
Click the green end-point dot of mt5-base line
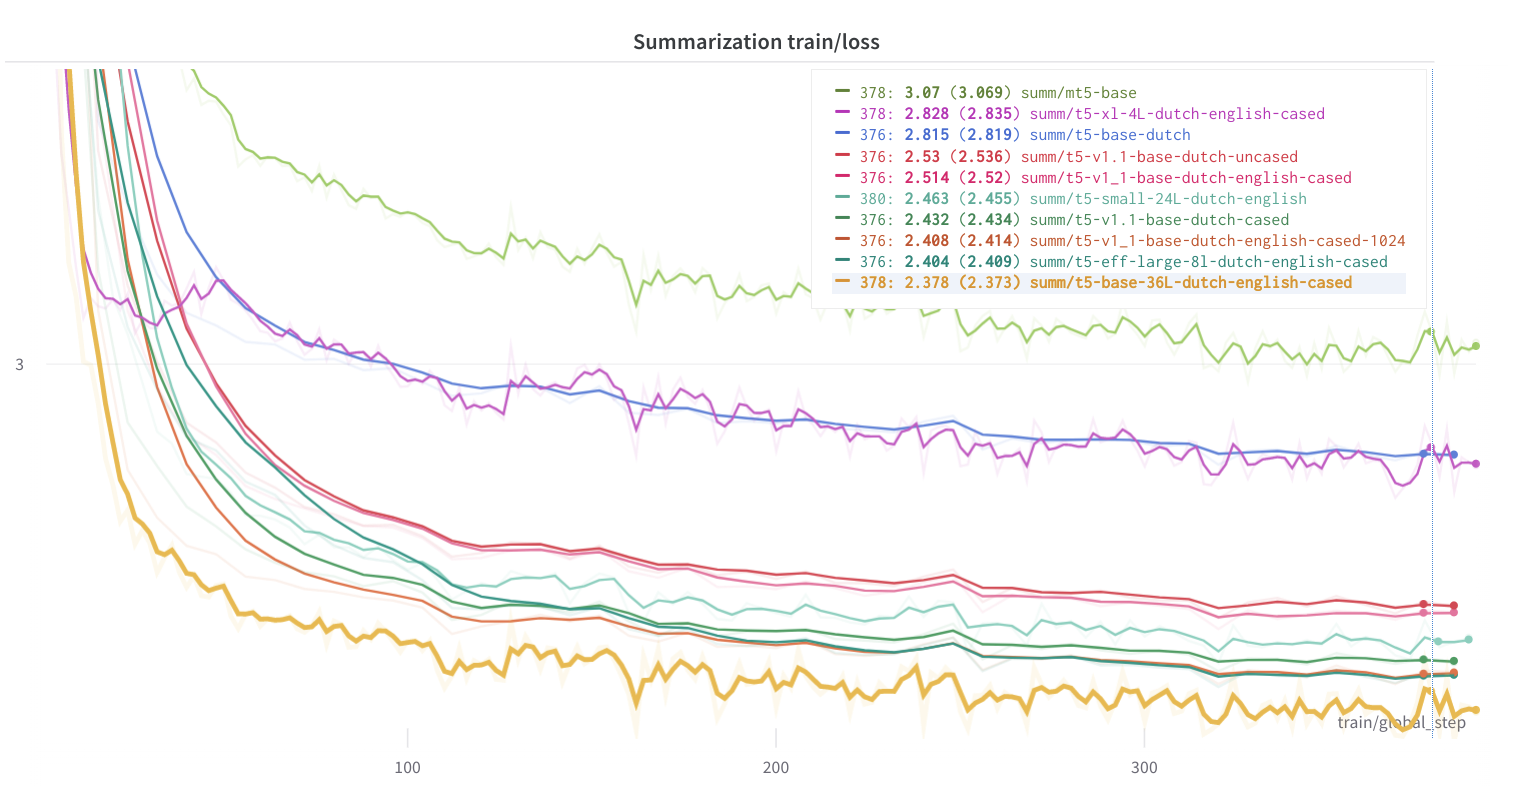coord(1475,346)
